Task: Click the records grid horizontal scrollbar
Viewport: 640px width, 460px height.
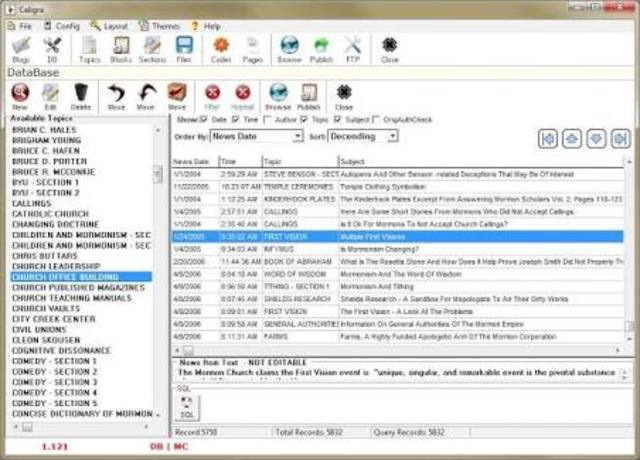Action: click(397, 350)
